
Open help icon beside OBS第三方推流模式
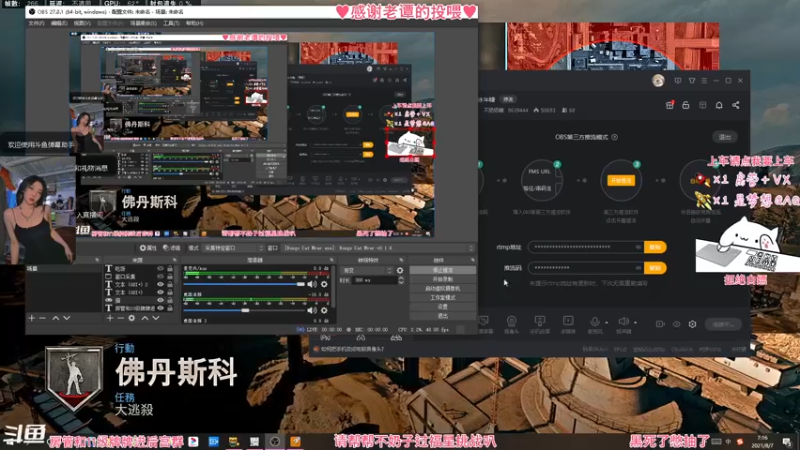(615, 137)
